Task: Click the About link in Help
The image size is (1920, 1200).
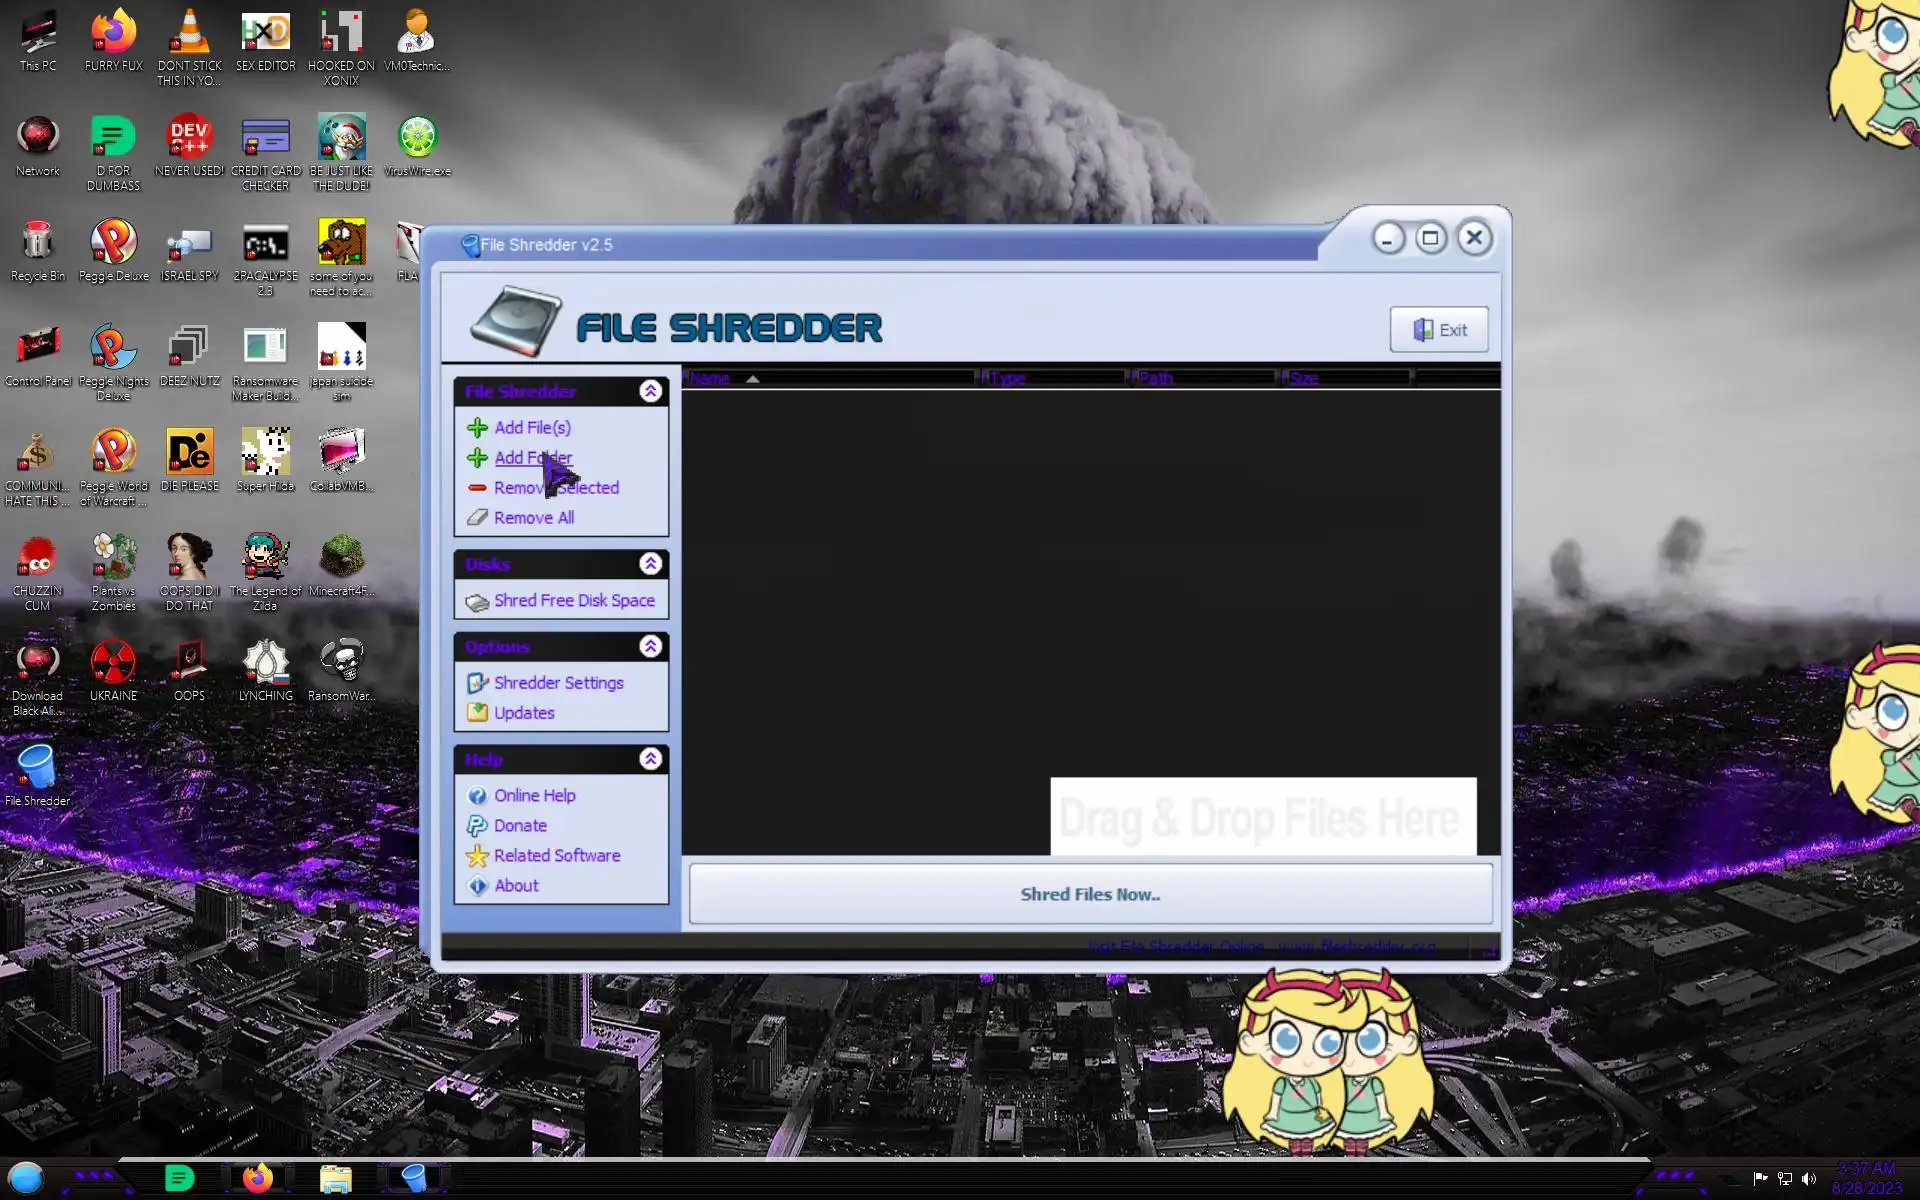Action: (516, 886)
